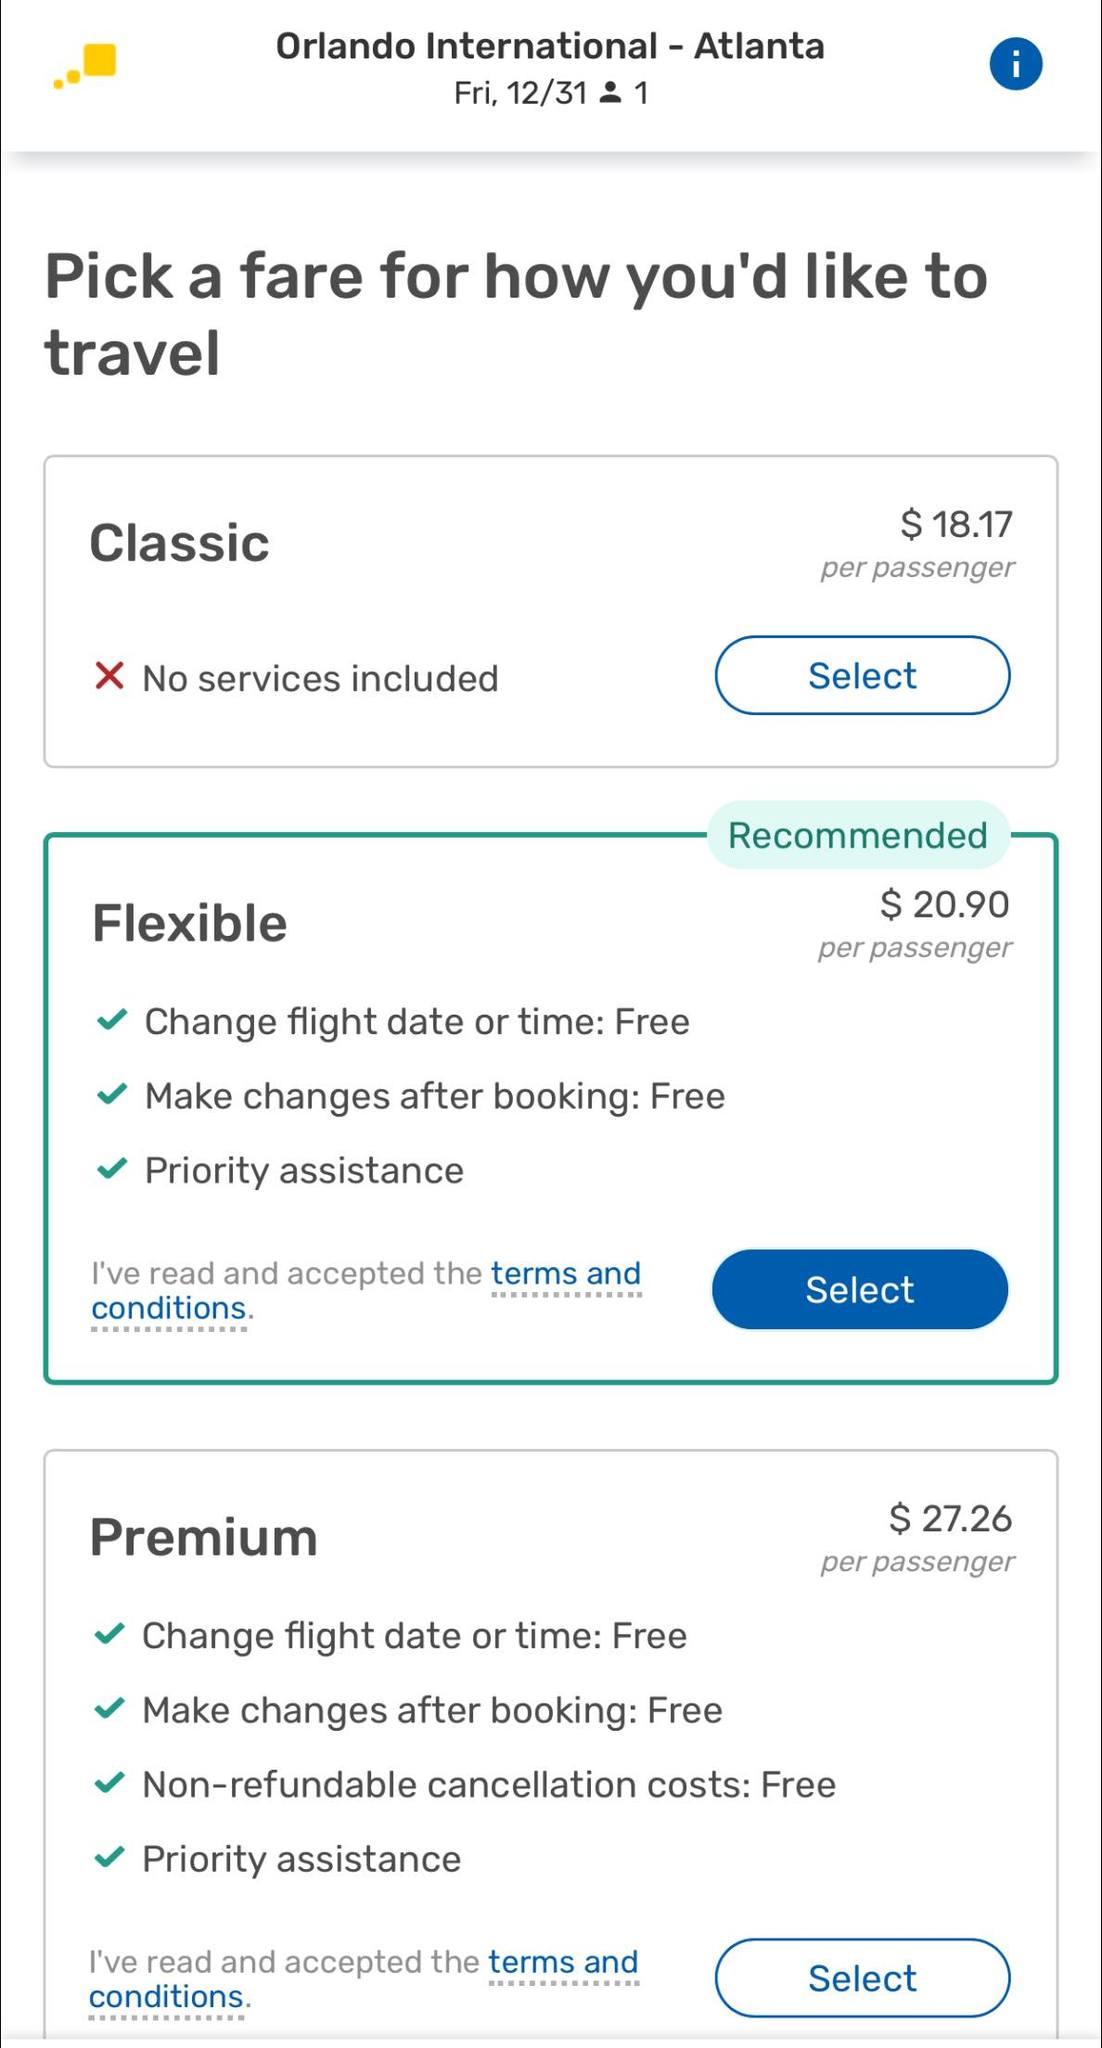
Task: Tap the Recommended badge
Action: pos(857,835)
